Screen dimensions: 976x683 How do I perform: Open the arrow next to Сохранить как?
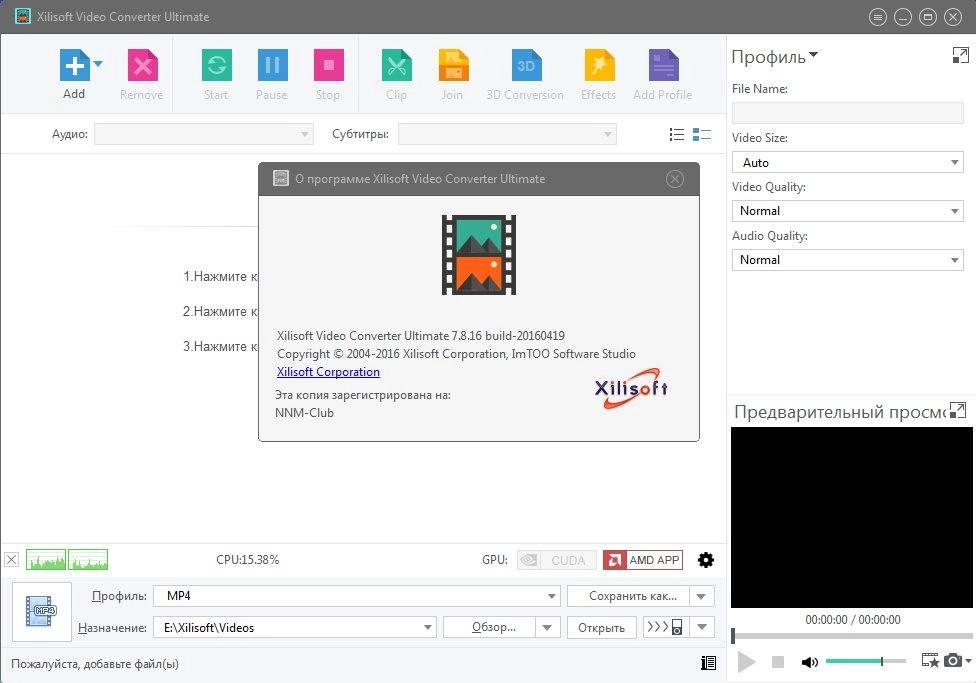[702, 596]
